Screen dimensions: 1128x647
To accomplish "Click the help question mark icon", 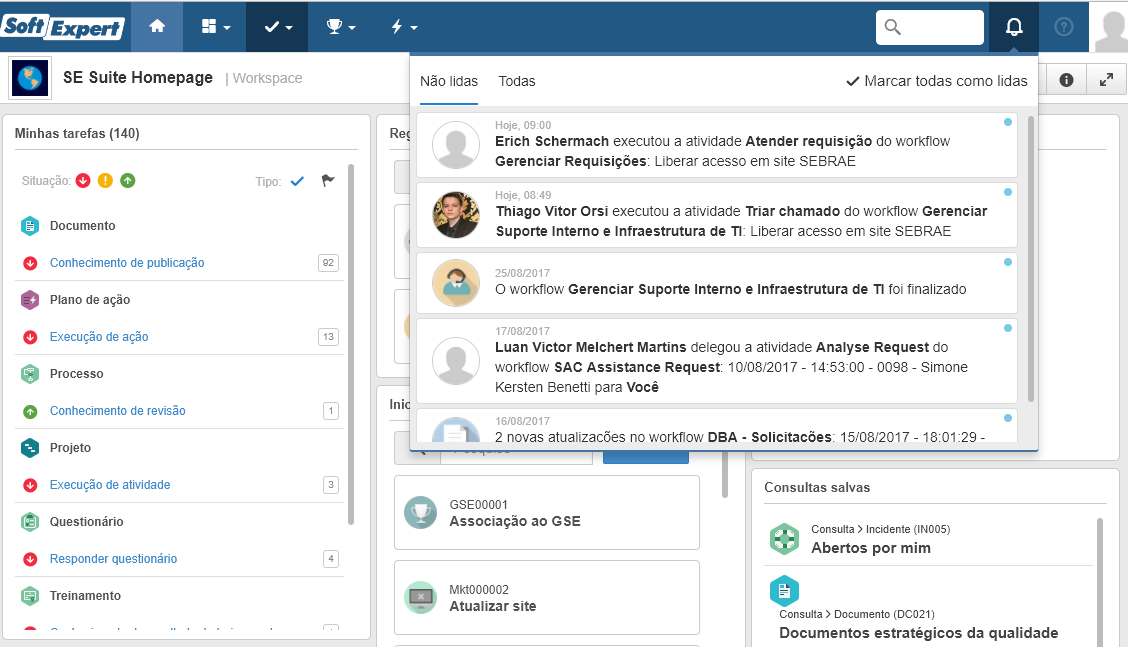I will click(1063, 27).
